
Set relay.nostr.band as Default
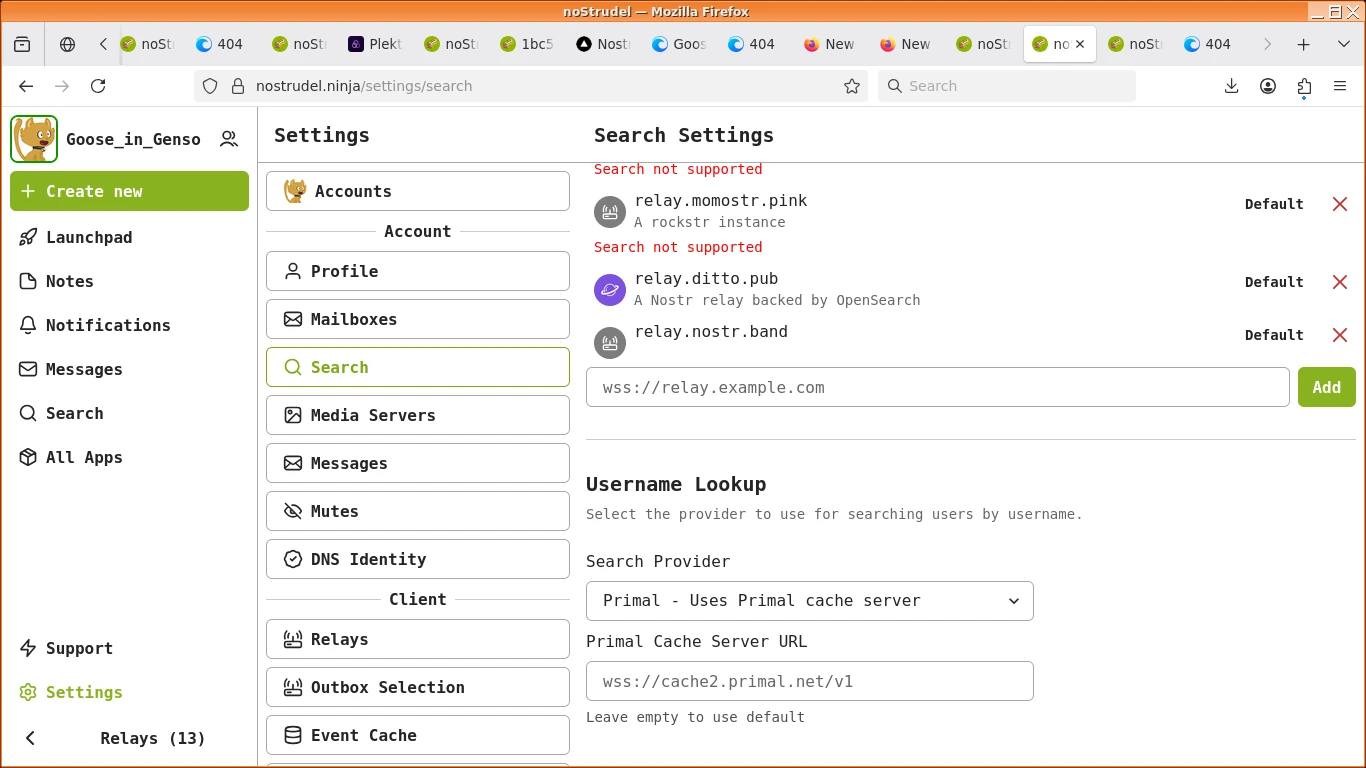[x=1274, y=335]
